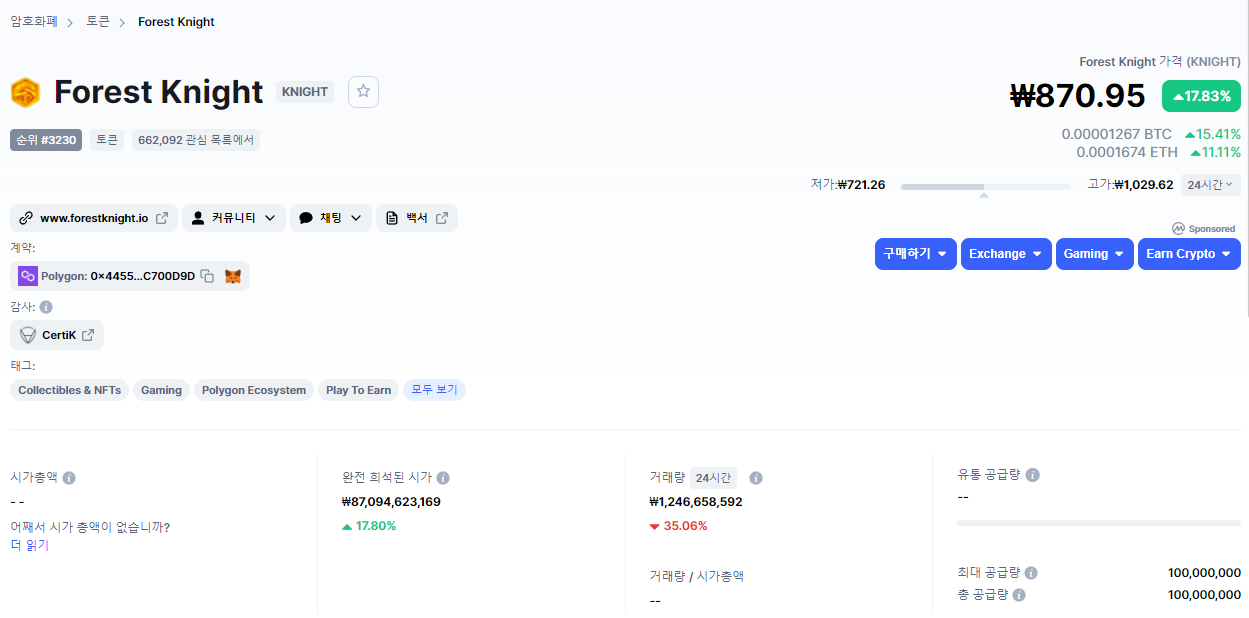The height and width of the screenshot is (618, 1249).
Task: Click the person icon in 커뮤니티
Action: coord(198,218)
